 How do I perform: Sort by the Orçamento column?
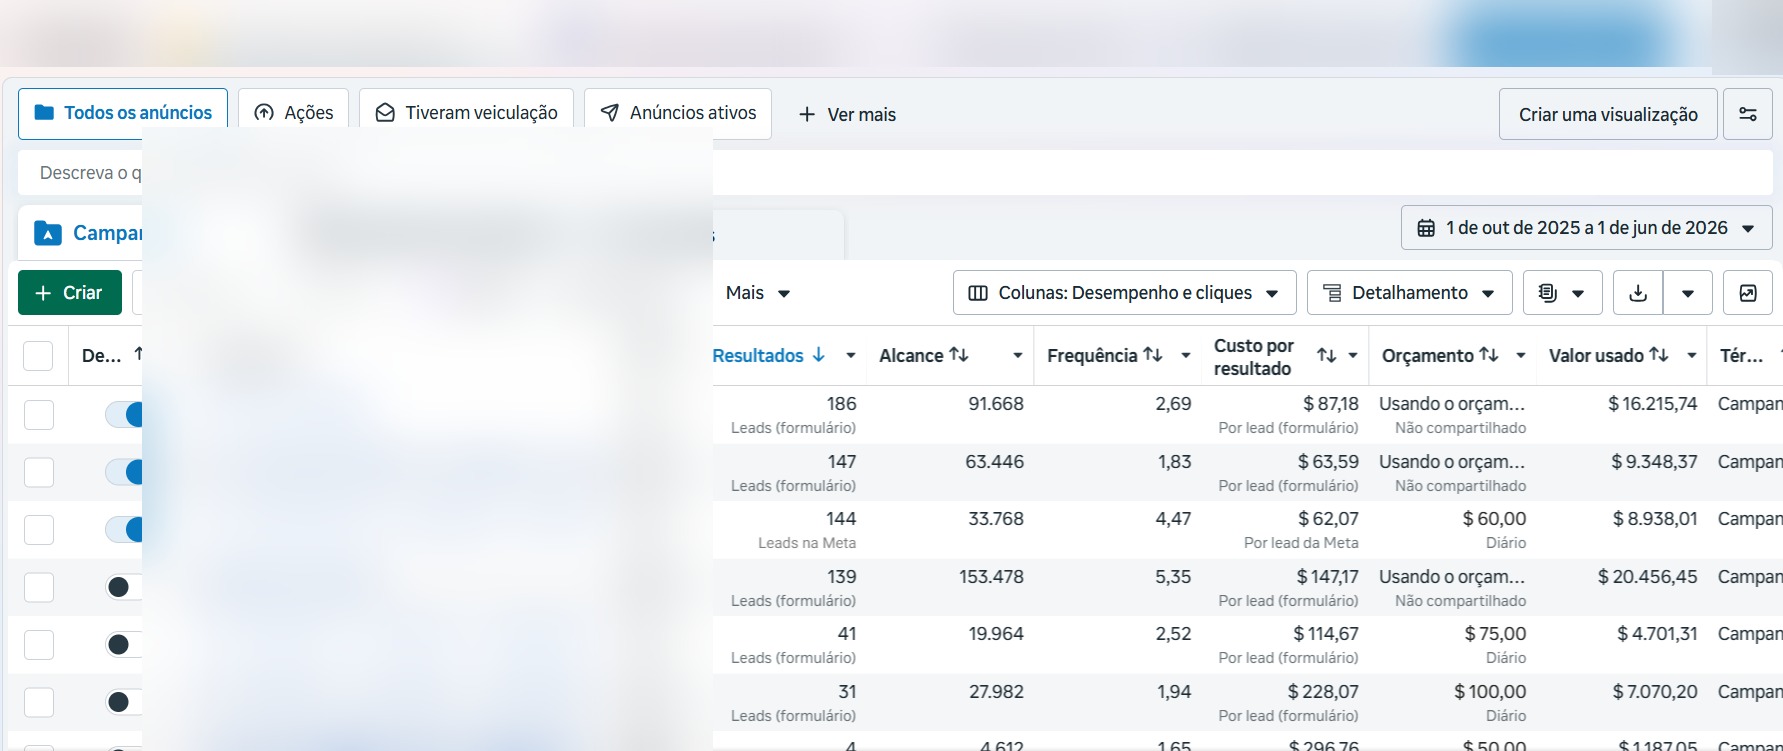pyautogui.click(x=1440, y=355)
